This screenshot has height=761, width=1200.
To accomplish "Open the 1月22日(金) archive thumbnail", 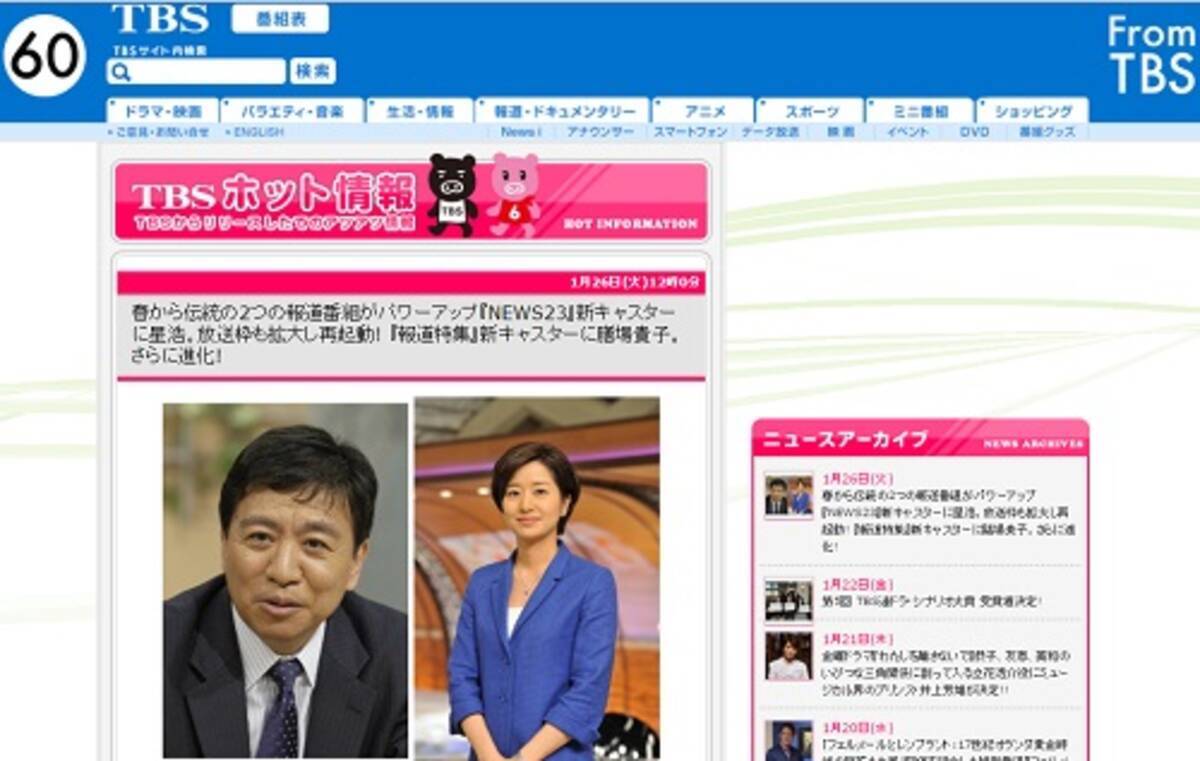I will [789, 600].
